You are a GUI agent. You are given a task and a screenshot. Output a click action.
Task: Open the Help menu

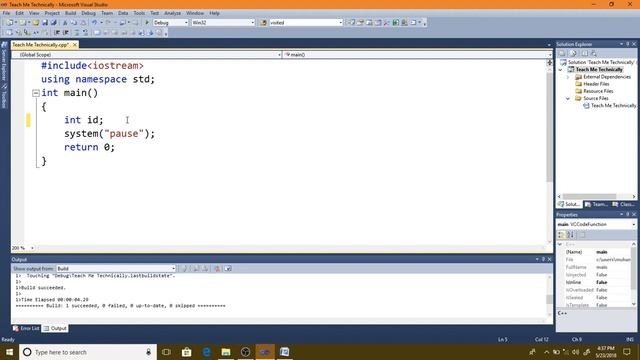coord(214,13)
